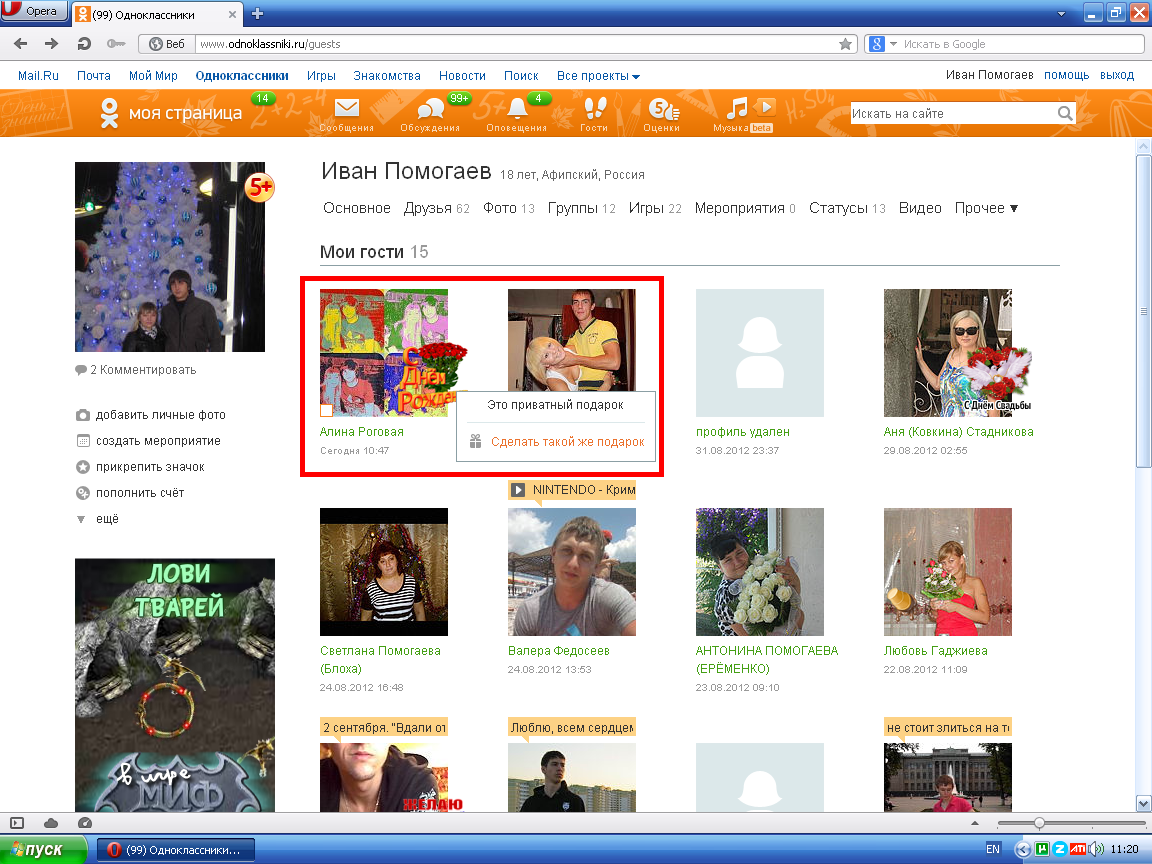Switch to the Фото 13 tab

508,208
